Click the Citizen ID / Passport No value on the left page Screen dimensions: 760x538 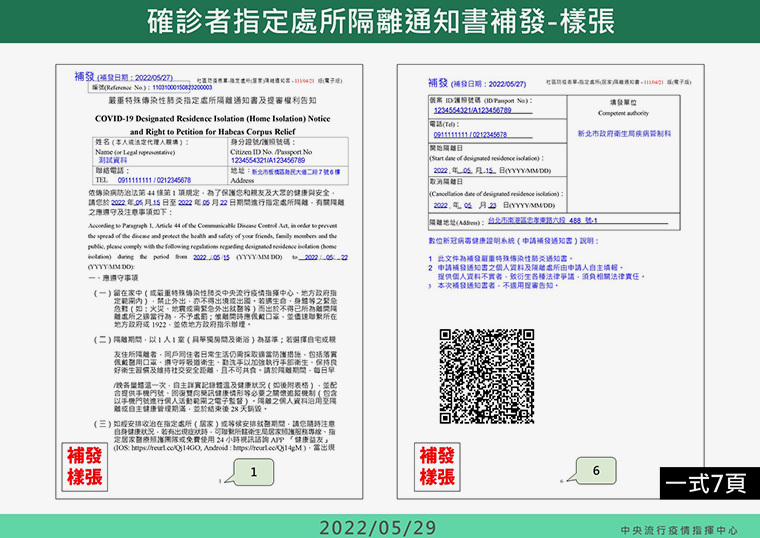(268, 160)
